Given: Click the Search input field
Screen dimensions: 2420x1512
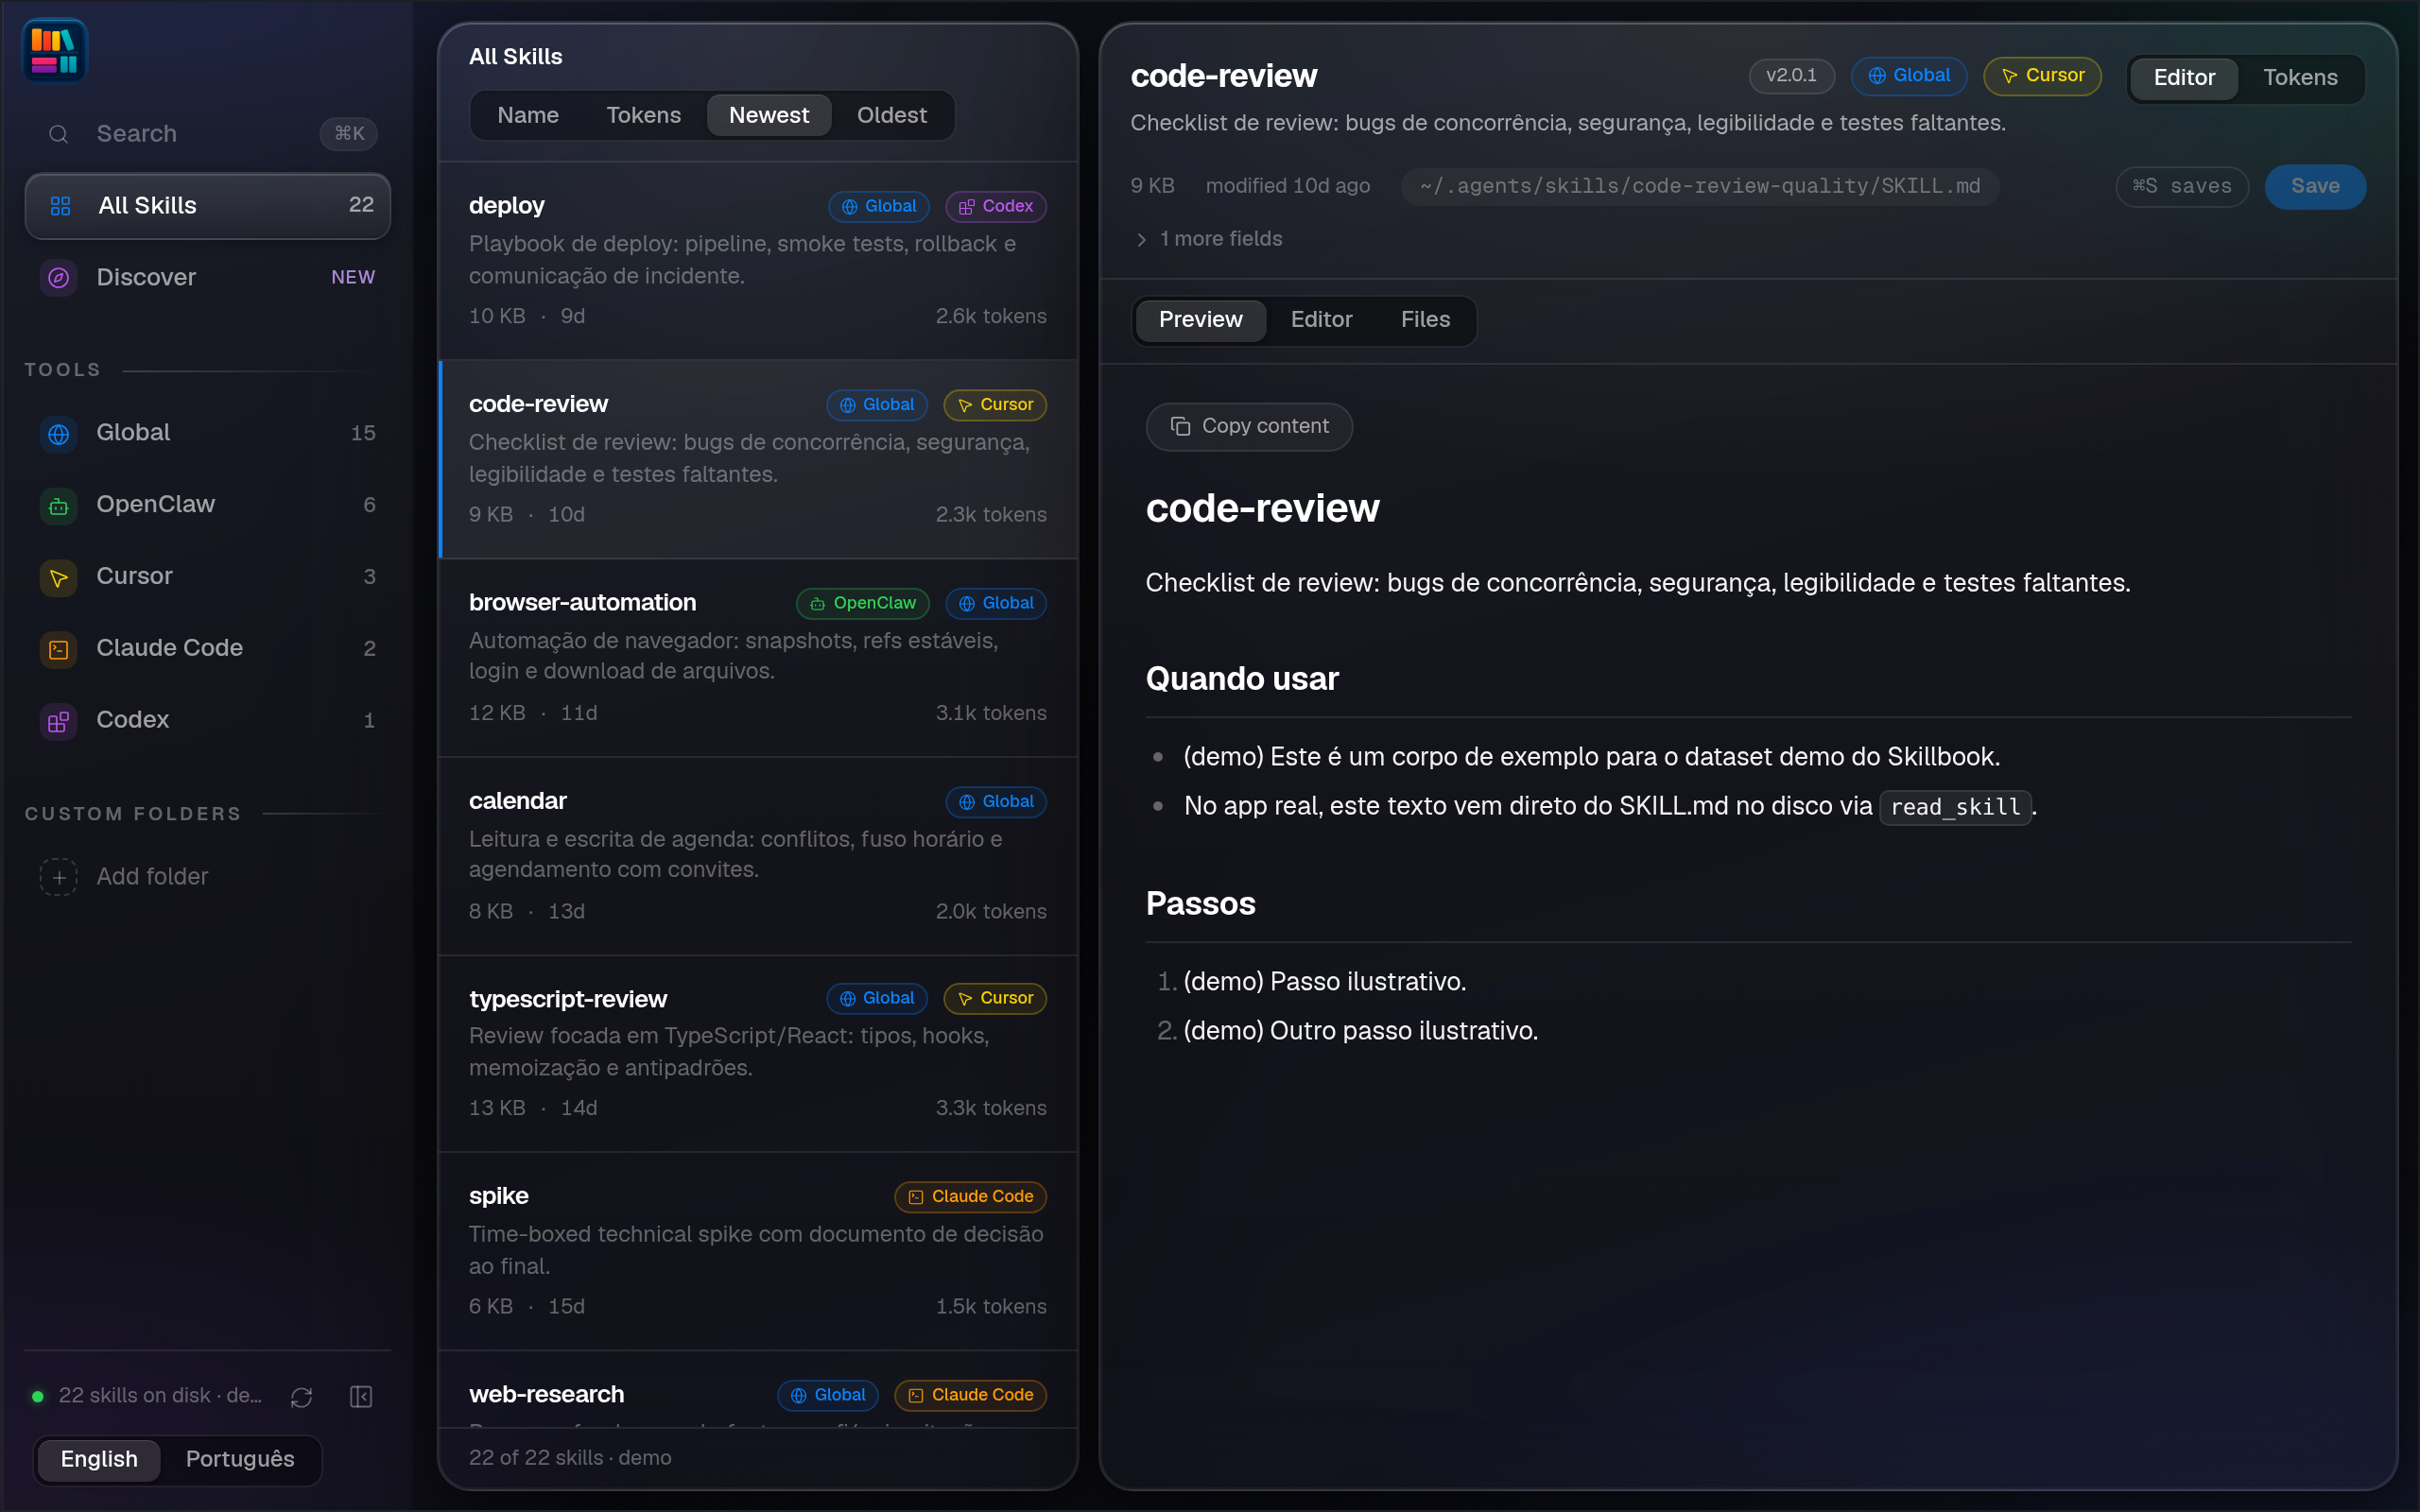Looking at the screenshot, I should point(207,134).
